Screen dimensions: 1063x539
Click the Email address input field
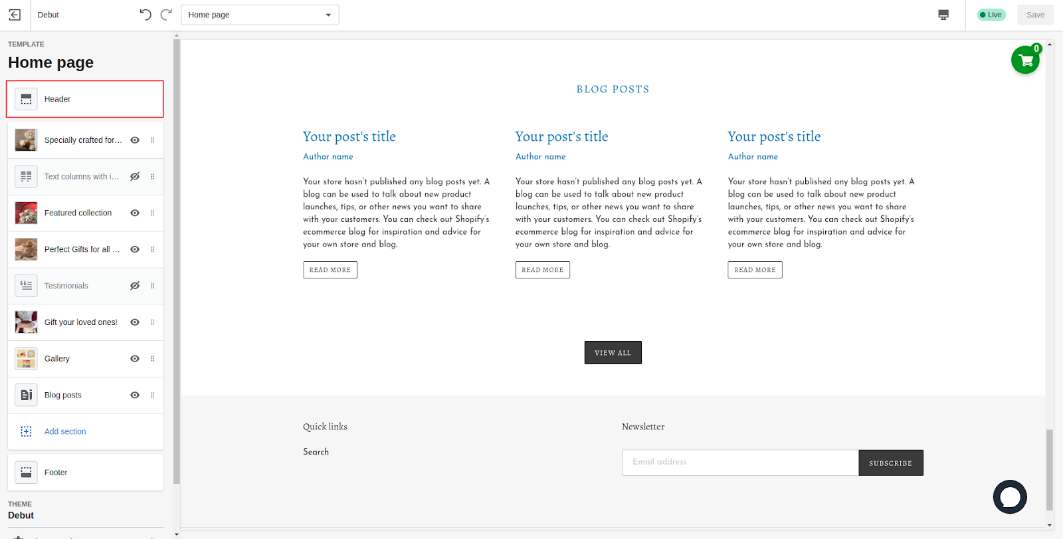pos(740,463)
